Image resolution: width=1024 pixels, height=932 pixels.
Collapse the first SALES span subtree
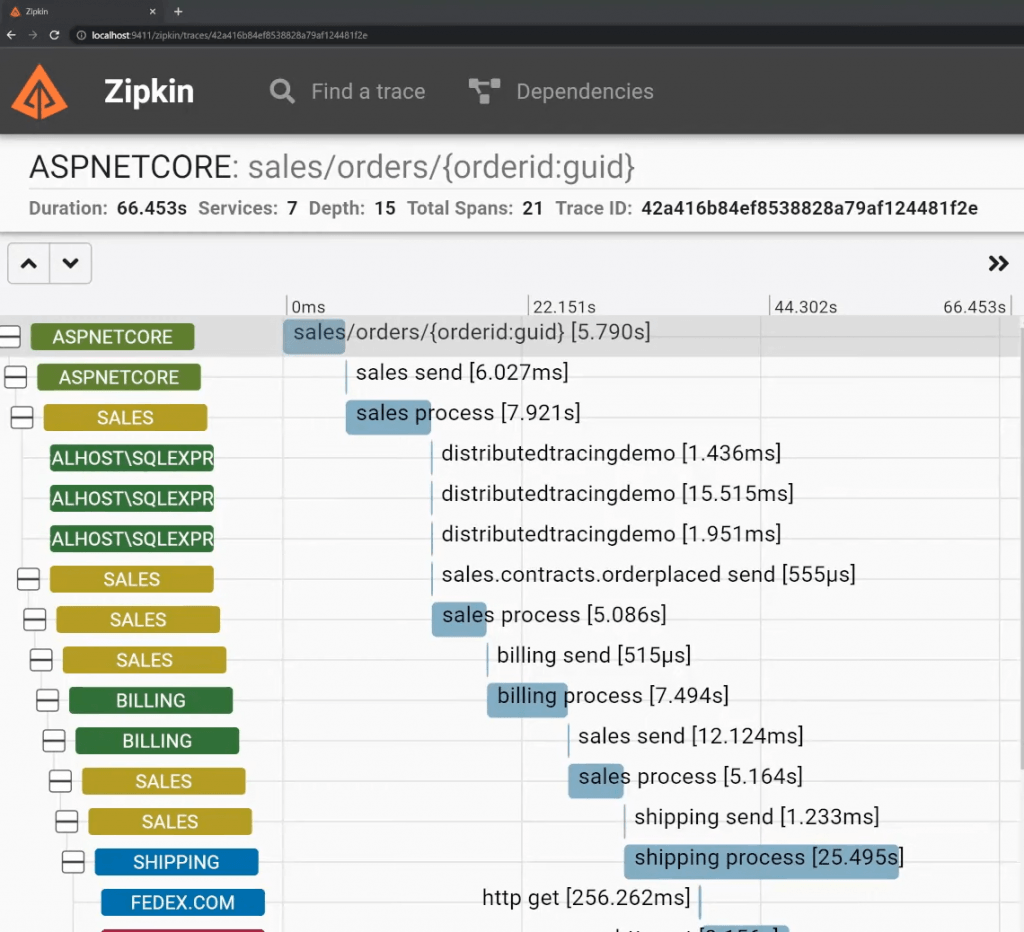pyautogui.click(x=22, y=417)
